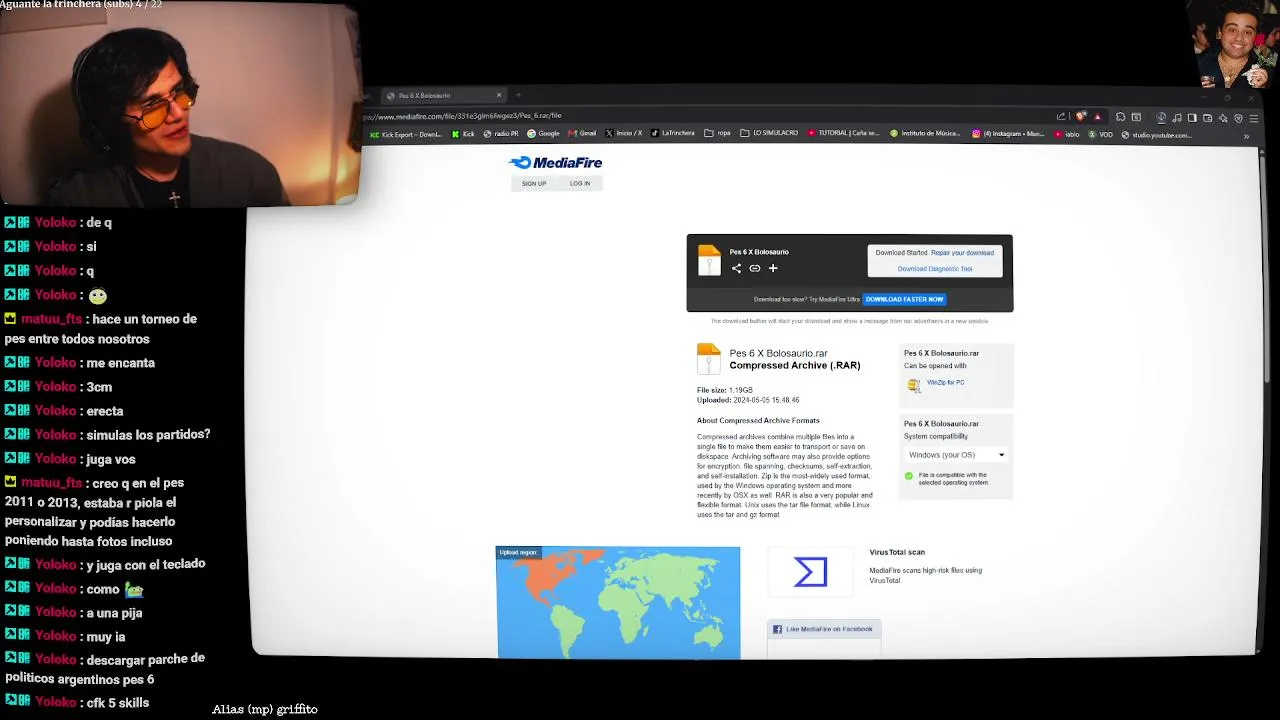
Task: Click the MediaFire logo
Action: pyautogui.click(x=555, y=163)
